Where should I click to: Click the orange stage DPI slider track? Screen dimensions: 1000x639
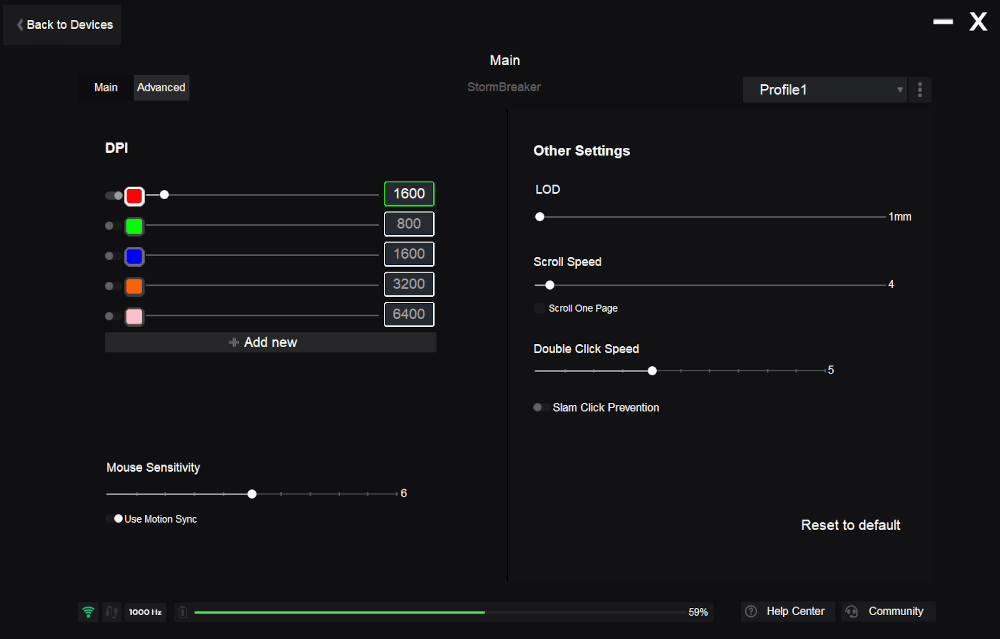262,285
